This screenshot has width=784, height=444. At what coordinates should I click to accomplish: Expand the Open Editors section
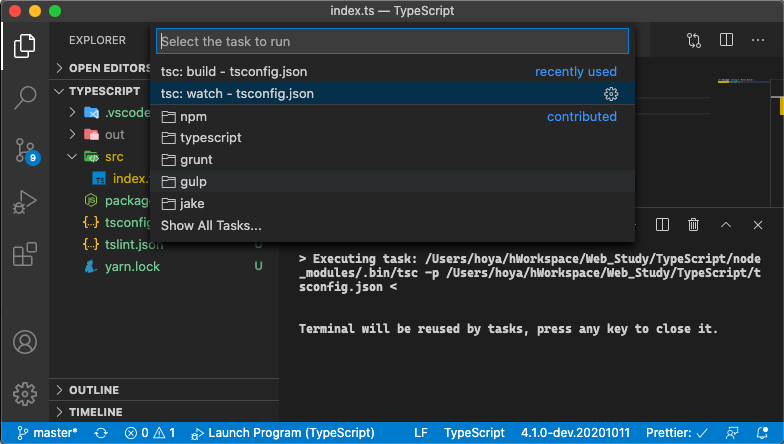pyautogui.click(x=100, y=68)
